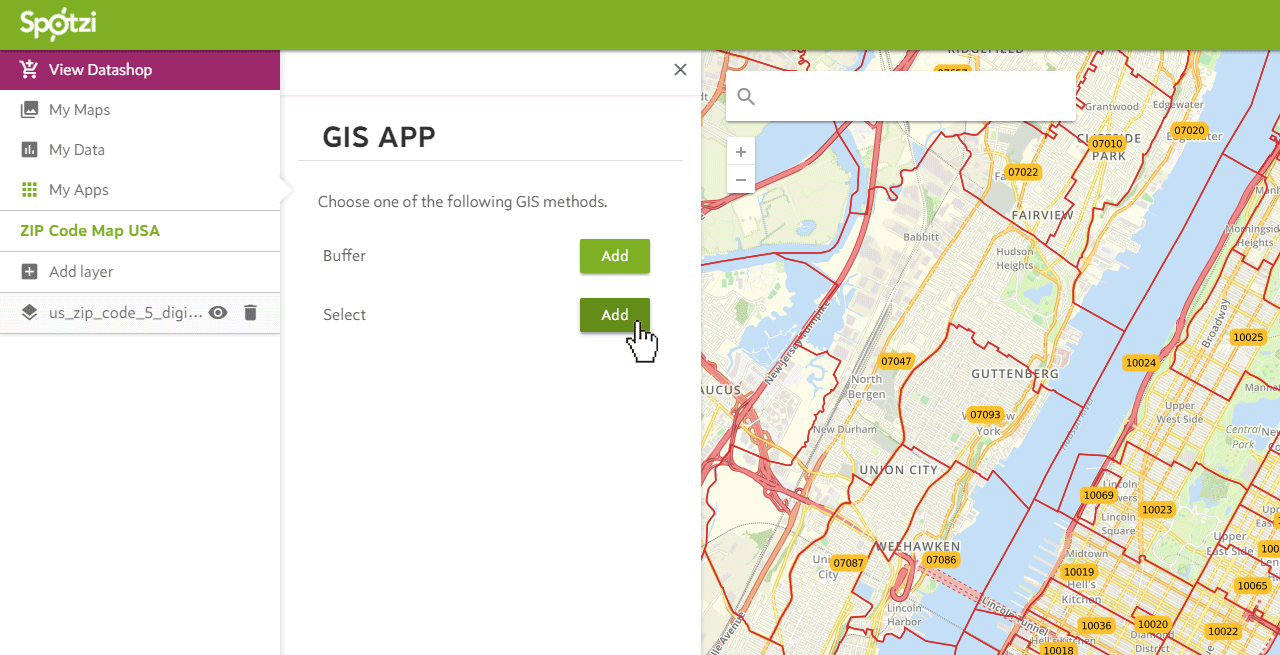Delete the us_zip_code_5_digit layer
Viewport: 1280px width, 655px height.
pyautogui.click(x=251, y=313)
